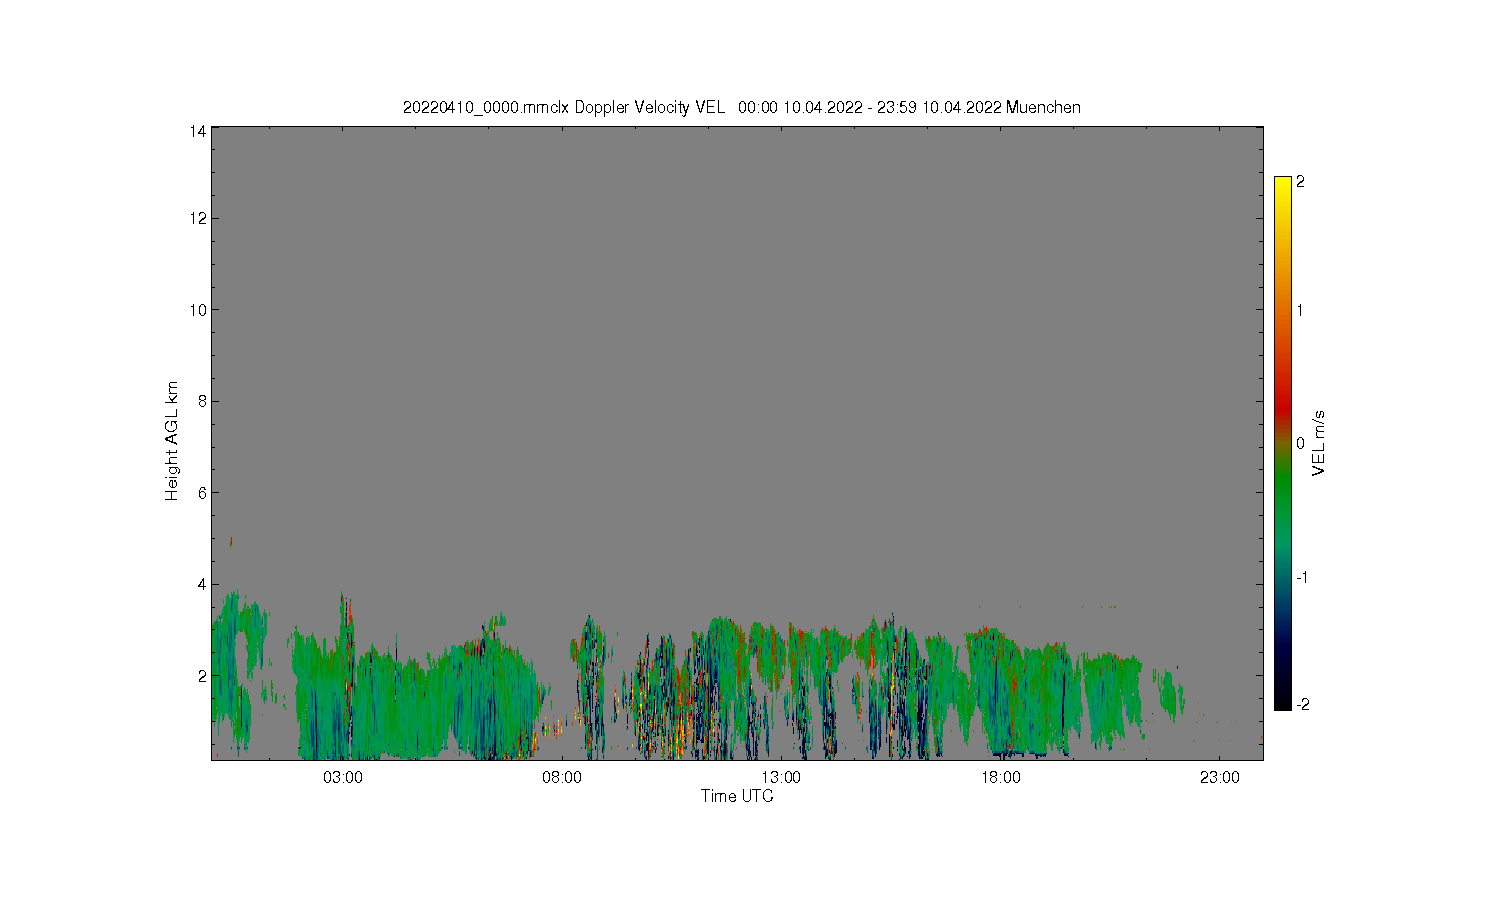
Task: Click the '23:00' time tick label
Action: [1220, 778]
